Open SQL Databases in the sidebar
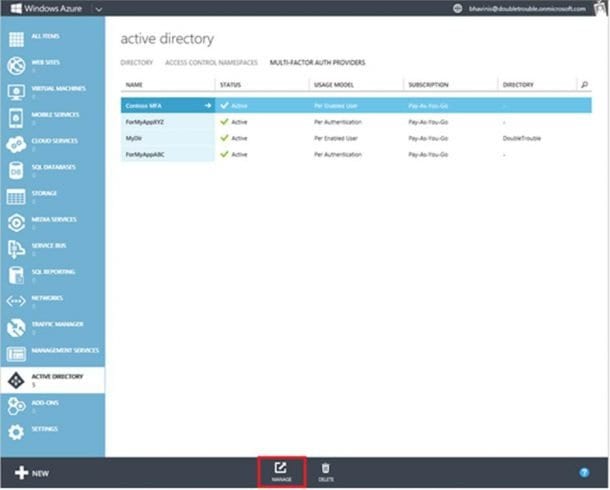 [17, 171]
